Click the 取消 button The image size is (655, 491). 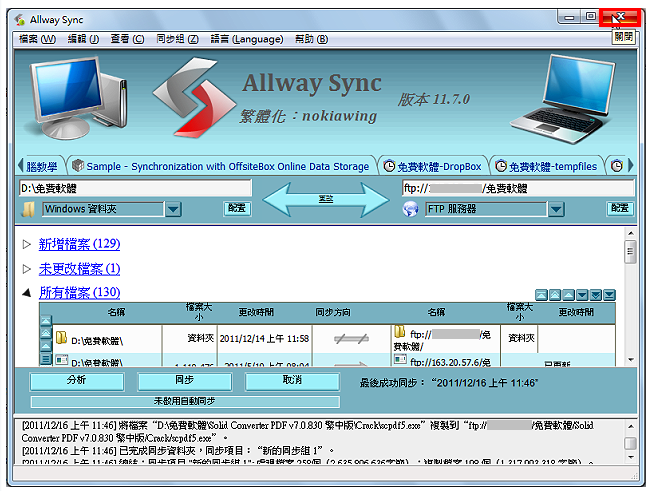(x=292, y=381)
